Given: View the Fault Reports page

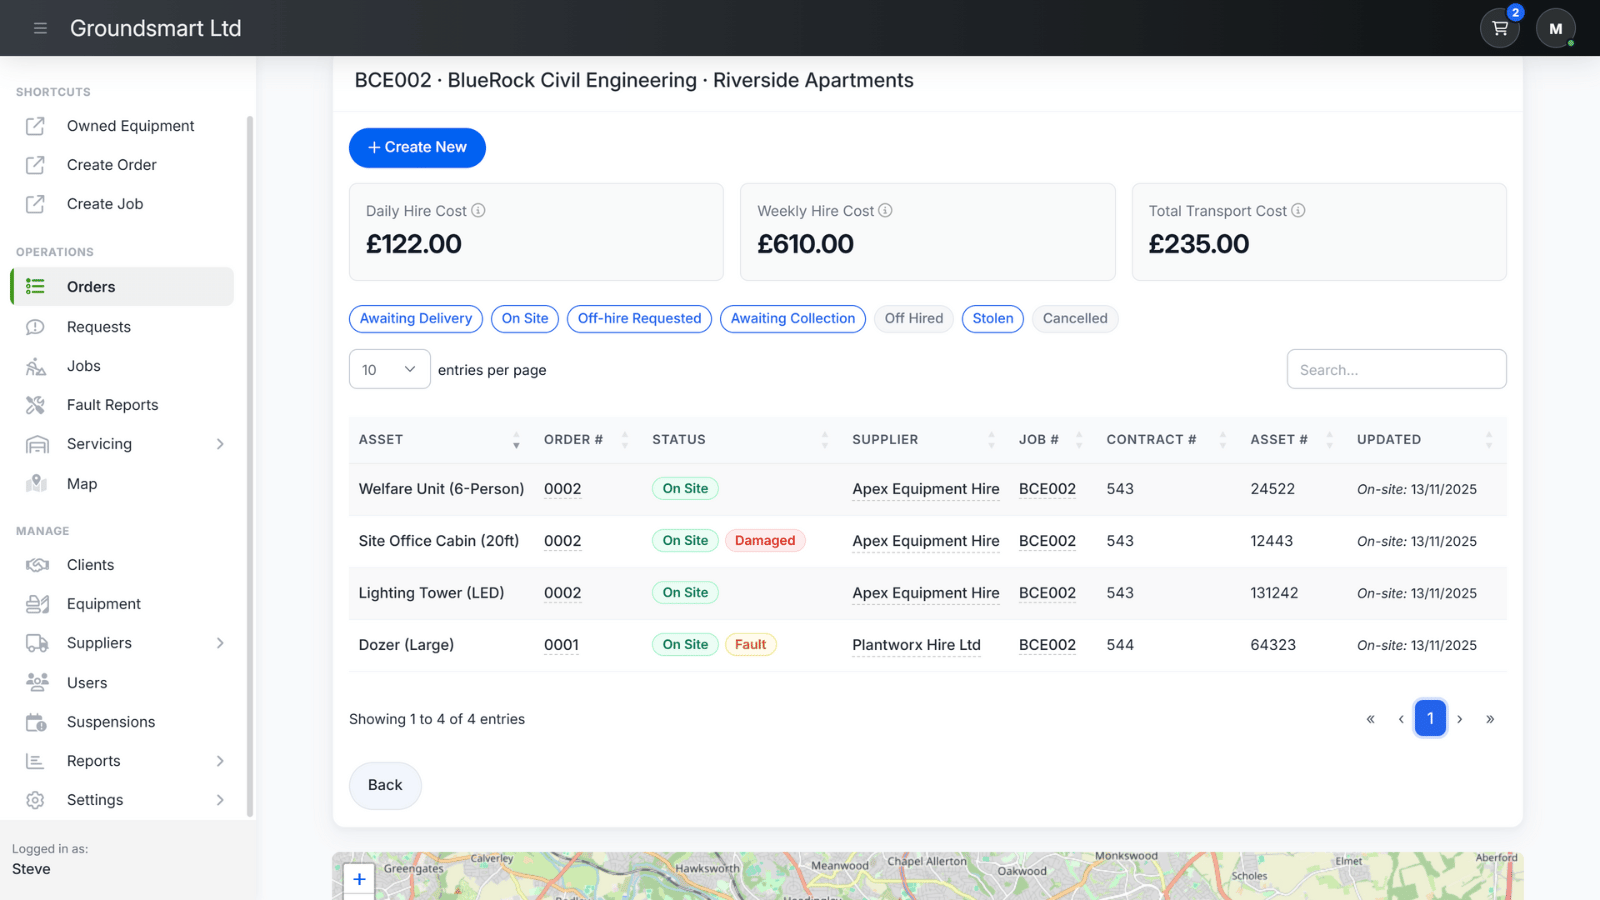Looking at the screenshot, I should (112, 405).
